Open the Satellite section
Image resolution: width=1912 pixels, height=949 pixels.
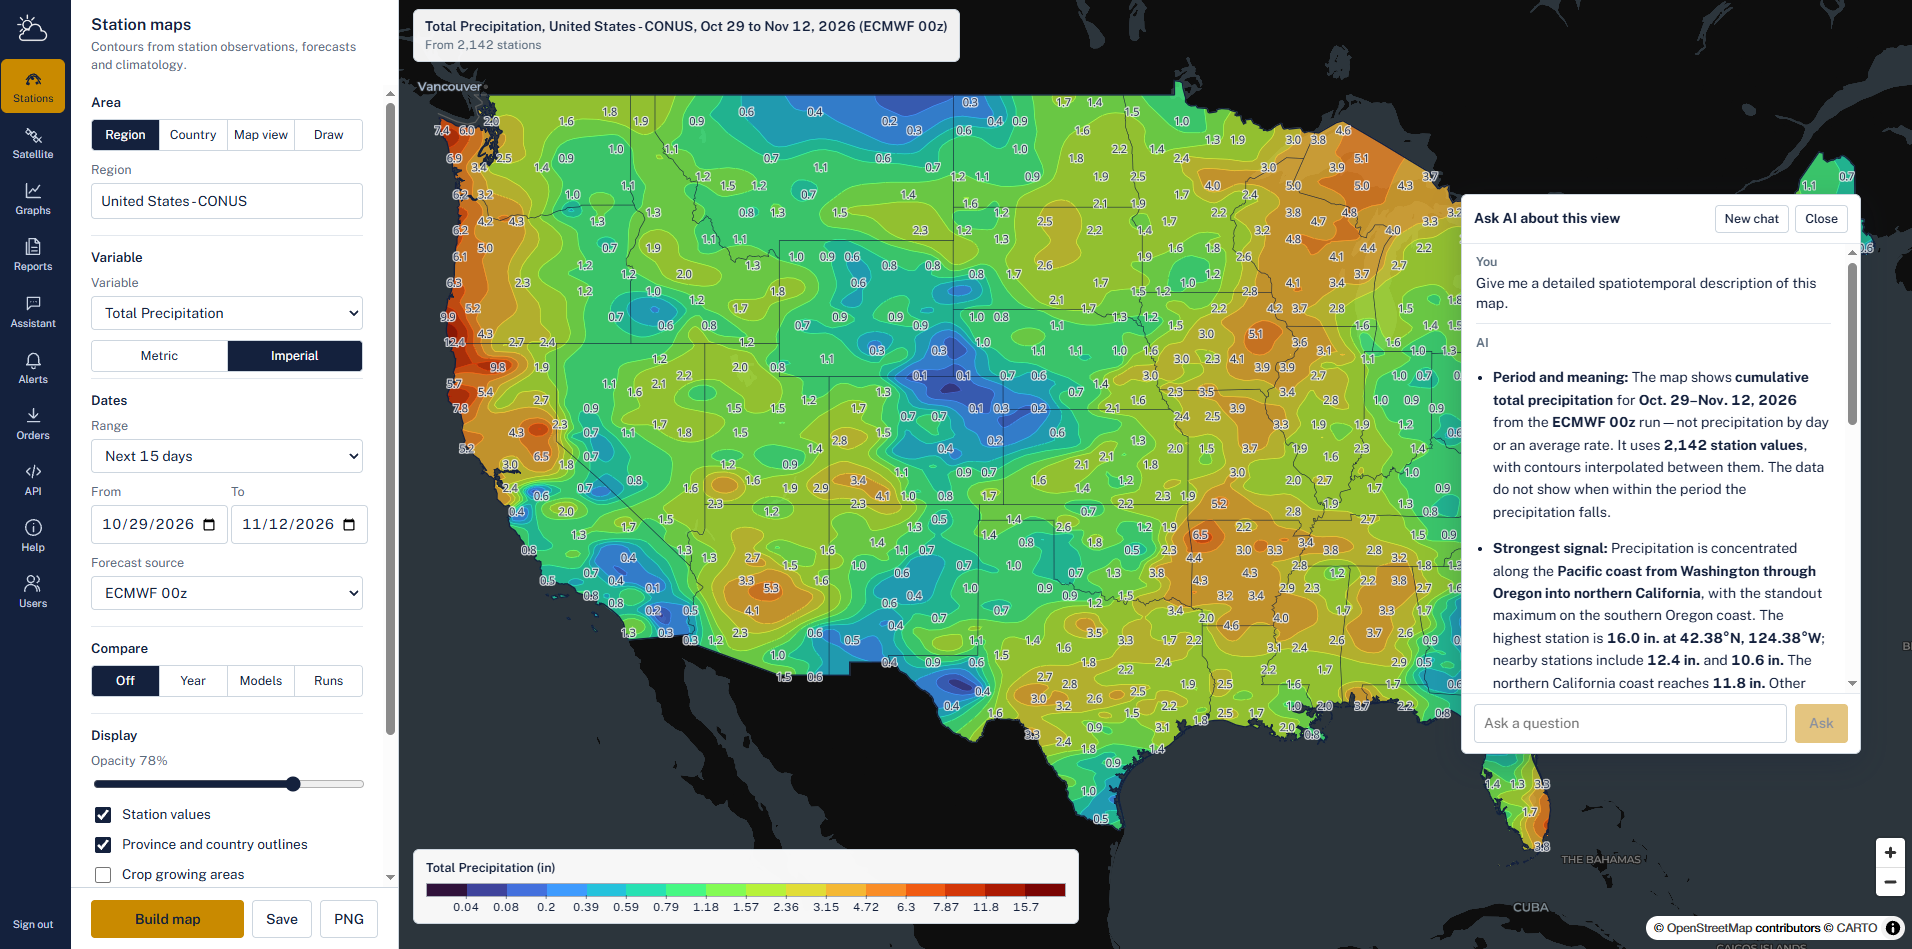(33, 143)
